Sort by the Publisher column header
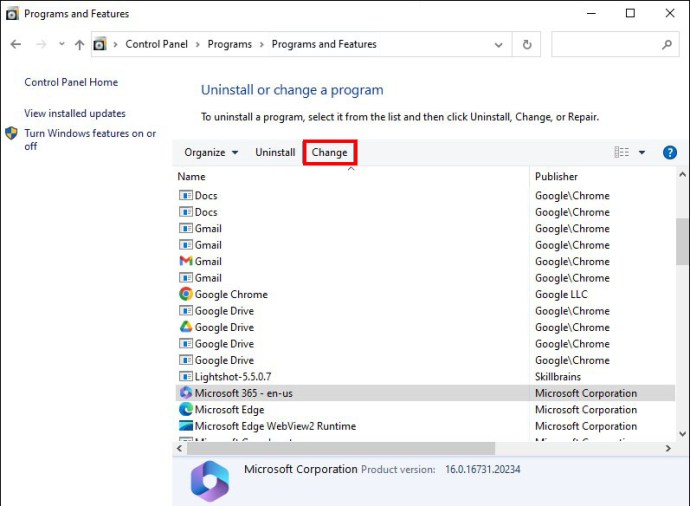The width and height of the screenshot is (690, 506). coord(556,177)
